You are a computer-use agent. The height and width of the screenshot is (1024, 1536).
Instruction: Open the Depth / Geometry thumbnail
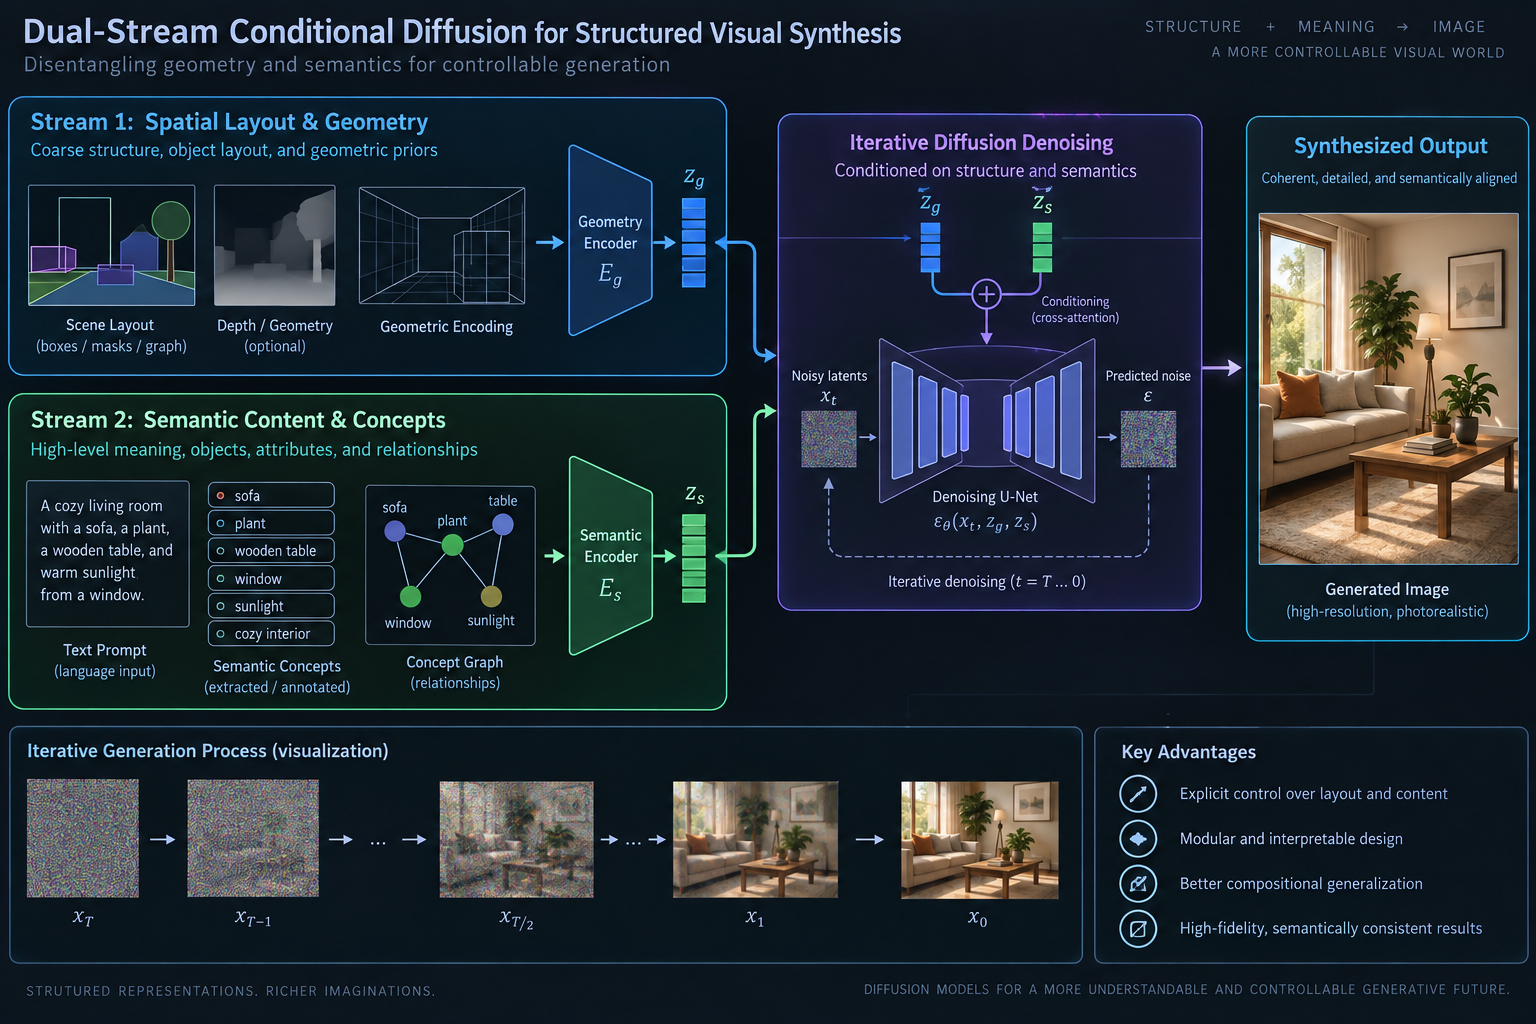coord(275,245)
